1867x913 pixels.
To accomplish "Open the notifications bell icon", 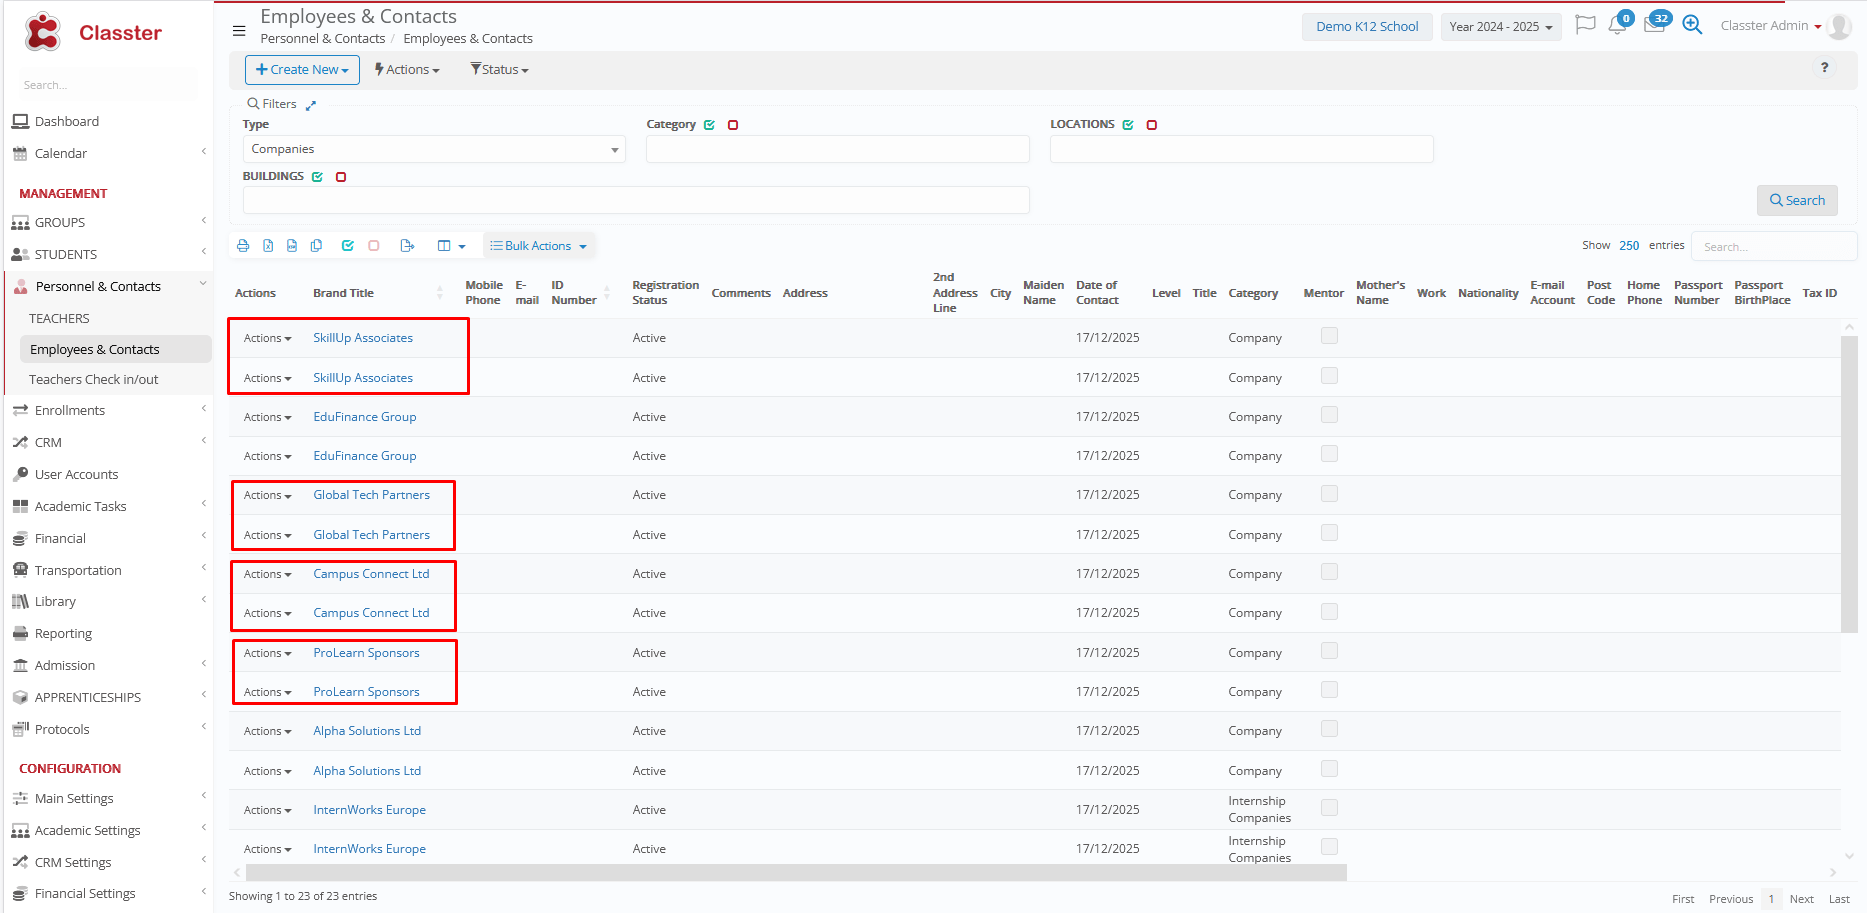I will tap(1617, 26).
